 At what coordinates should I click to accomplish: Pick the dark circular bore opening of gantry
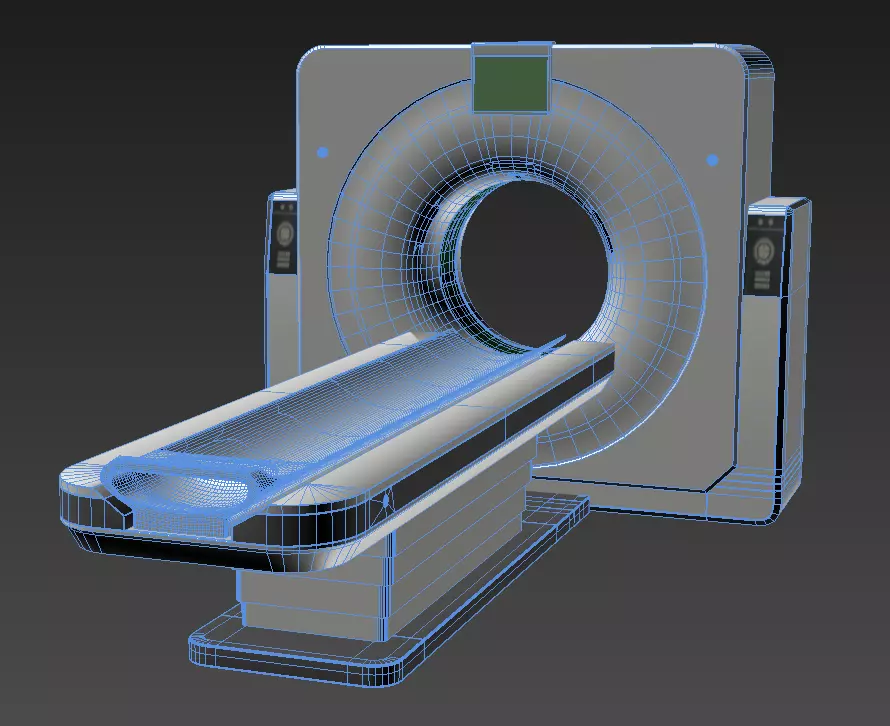pos(534,264)
